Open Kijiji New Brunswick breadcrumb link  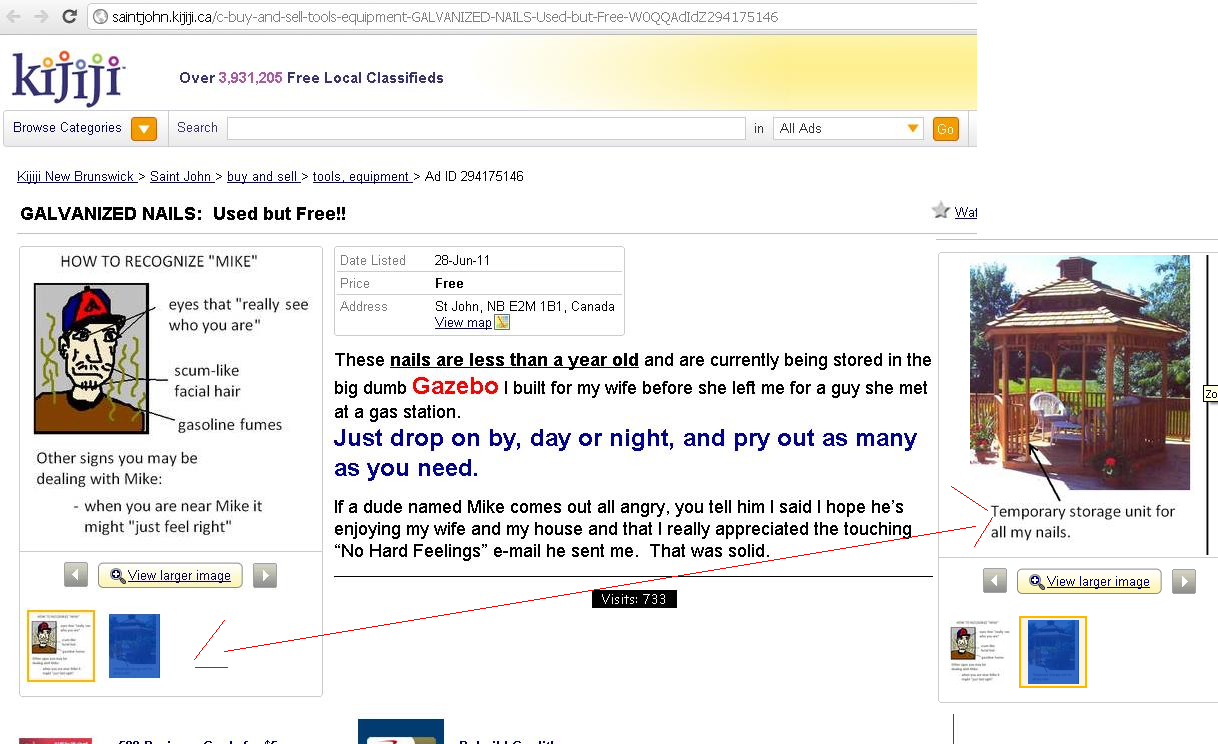pyautogui.click(x=76, y=177)
